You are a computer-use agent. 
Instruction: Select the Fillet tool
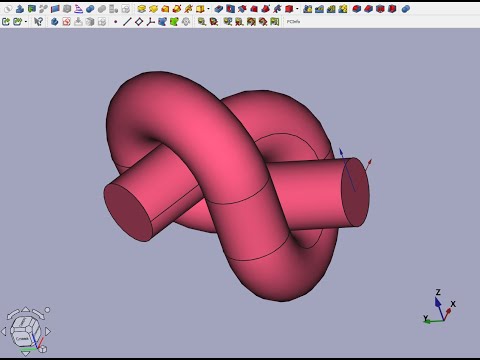tap(357, 9)
